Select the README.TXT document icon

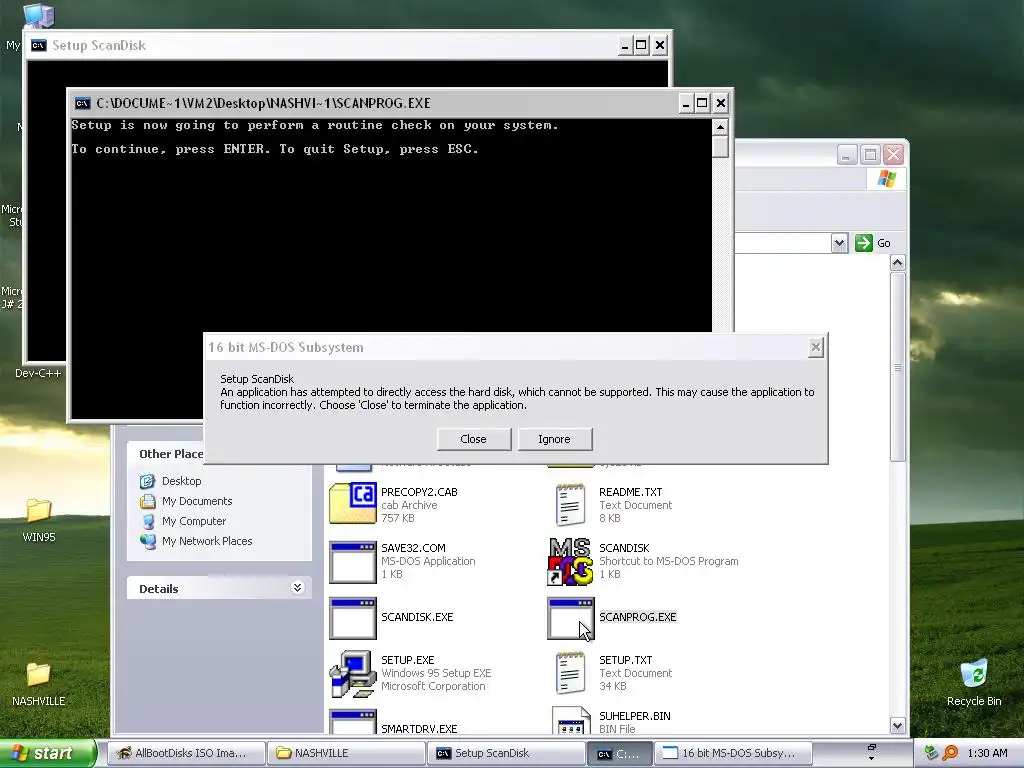coord(570,504)
